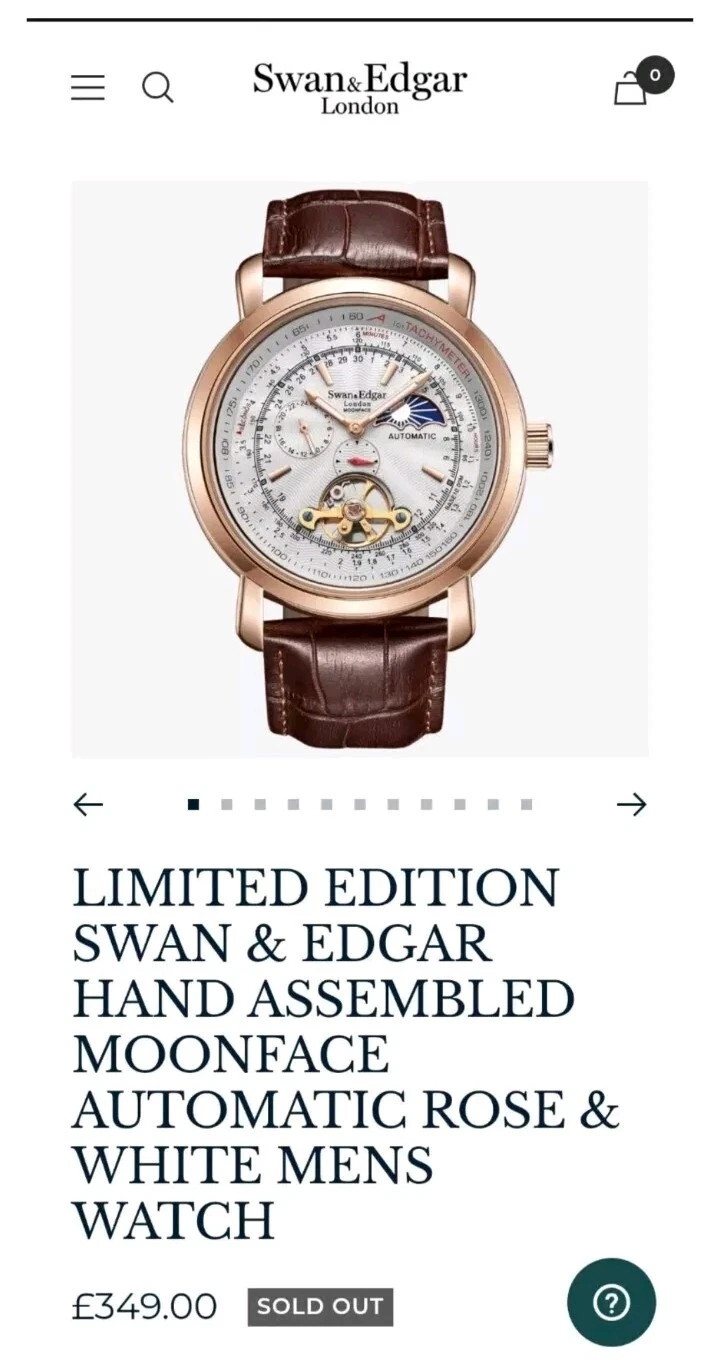Click the cart count badge showing 0

(x=655, y=75)
